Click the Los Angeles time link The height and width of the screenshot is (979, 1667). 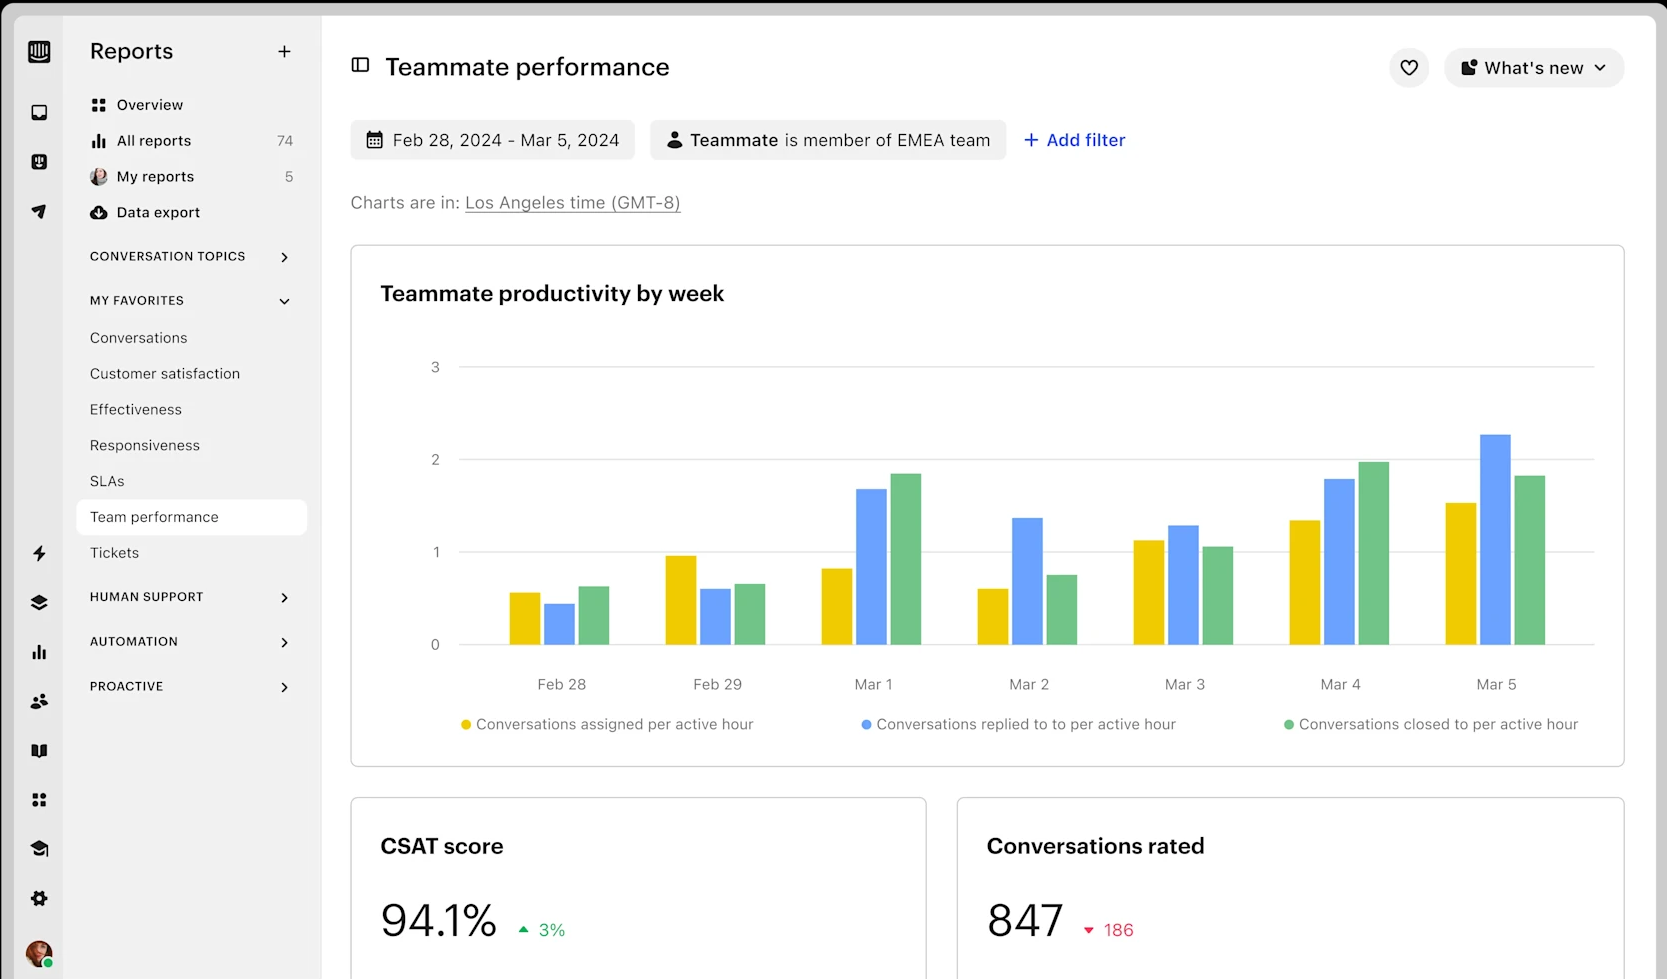tap(572, 203)
